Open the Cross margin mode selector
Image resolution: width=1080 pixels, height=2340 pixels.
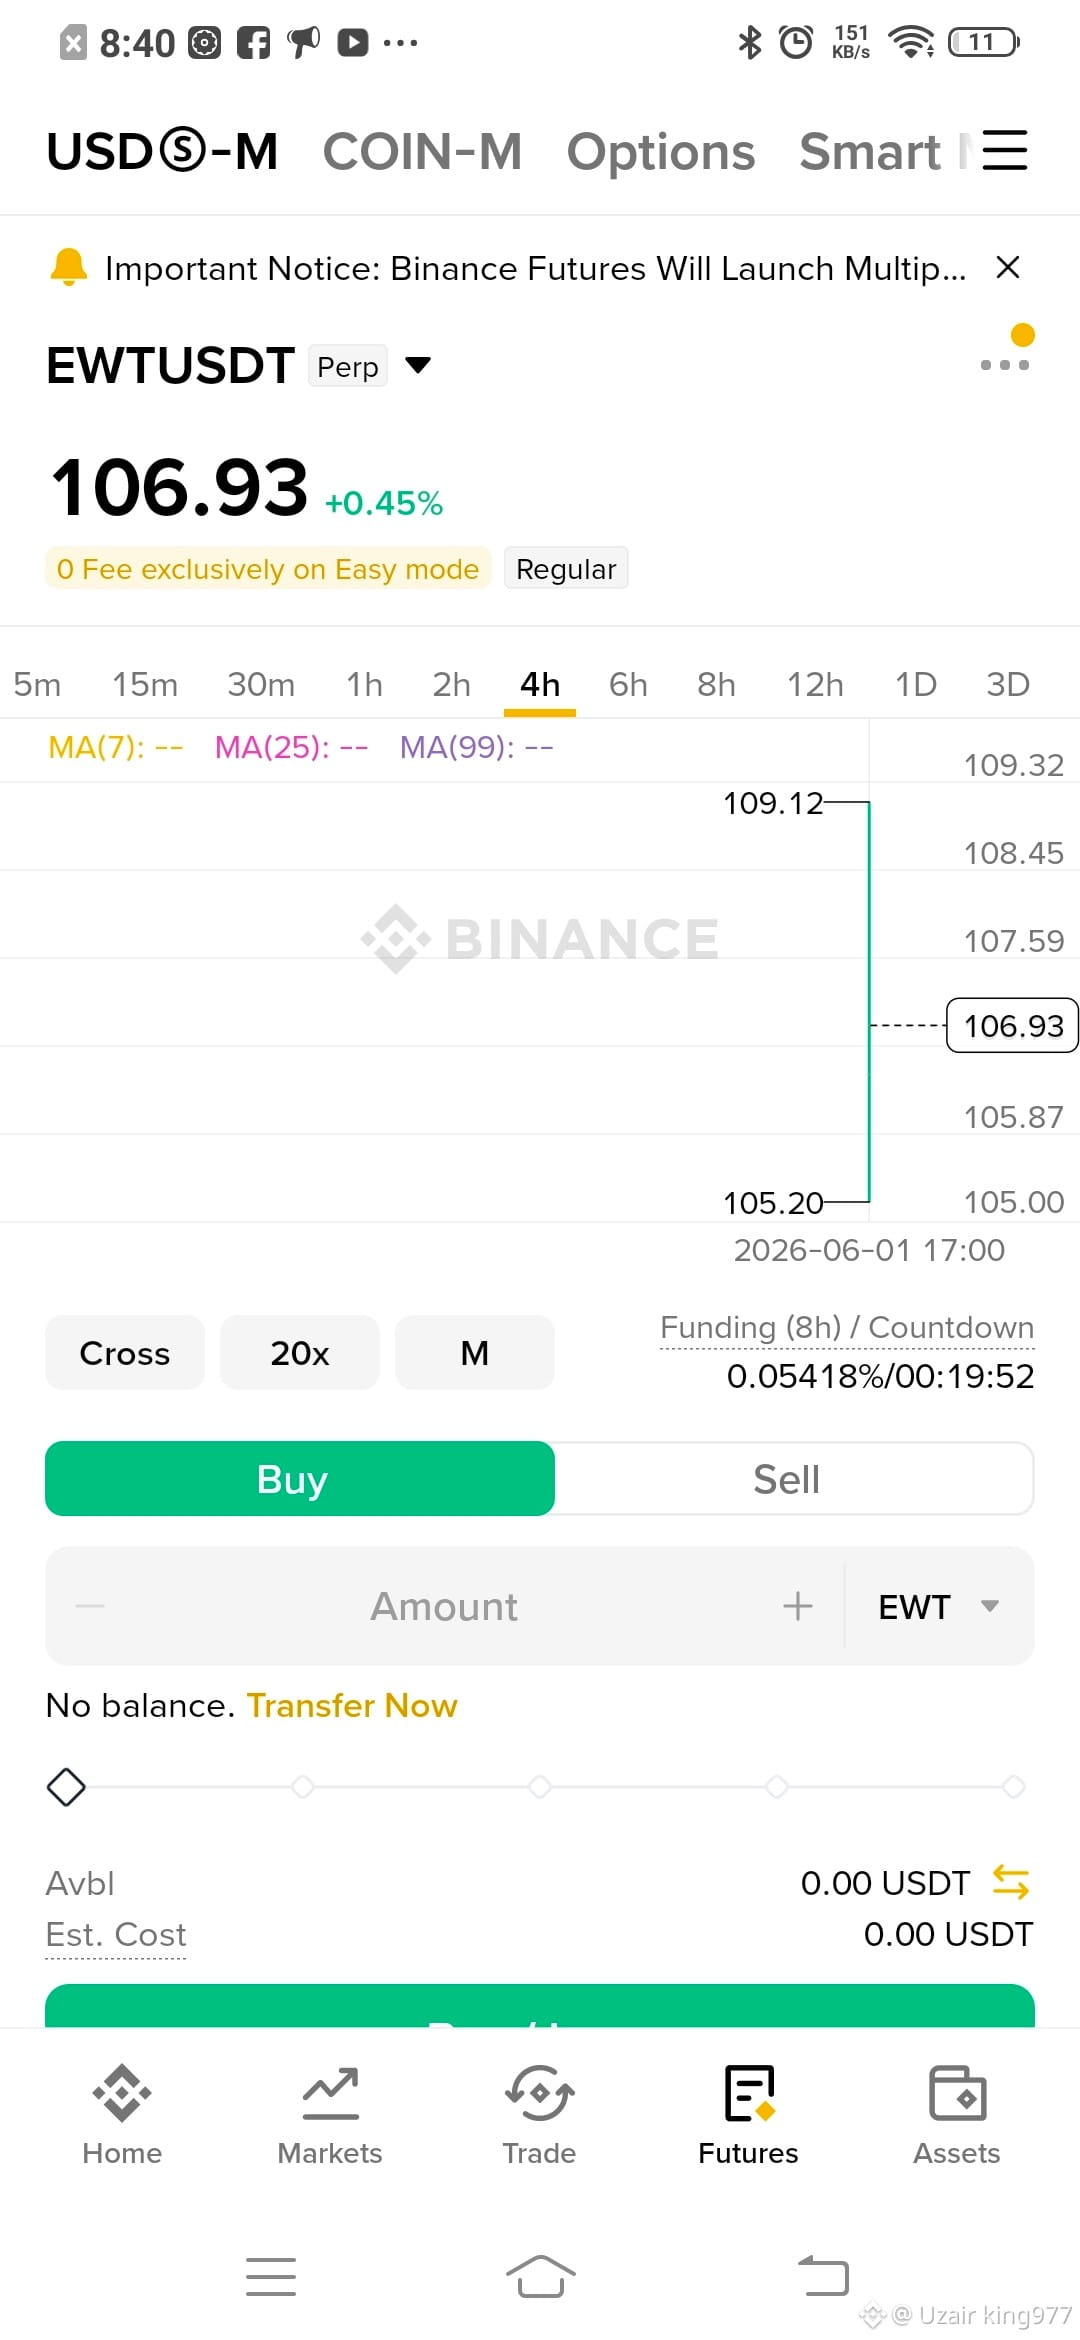point(125,1353)
